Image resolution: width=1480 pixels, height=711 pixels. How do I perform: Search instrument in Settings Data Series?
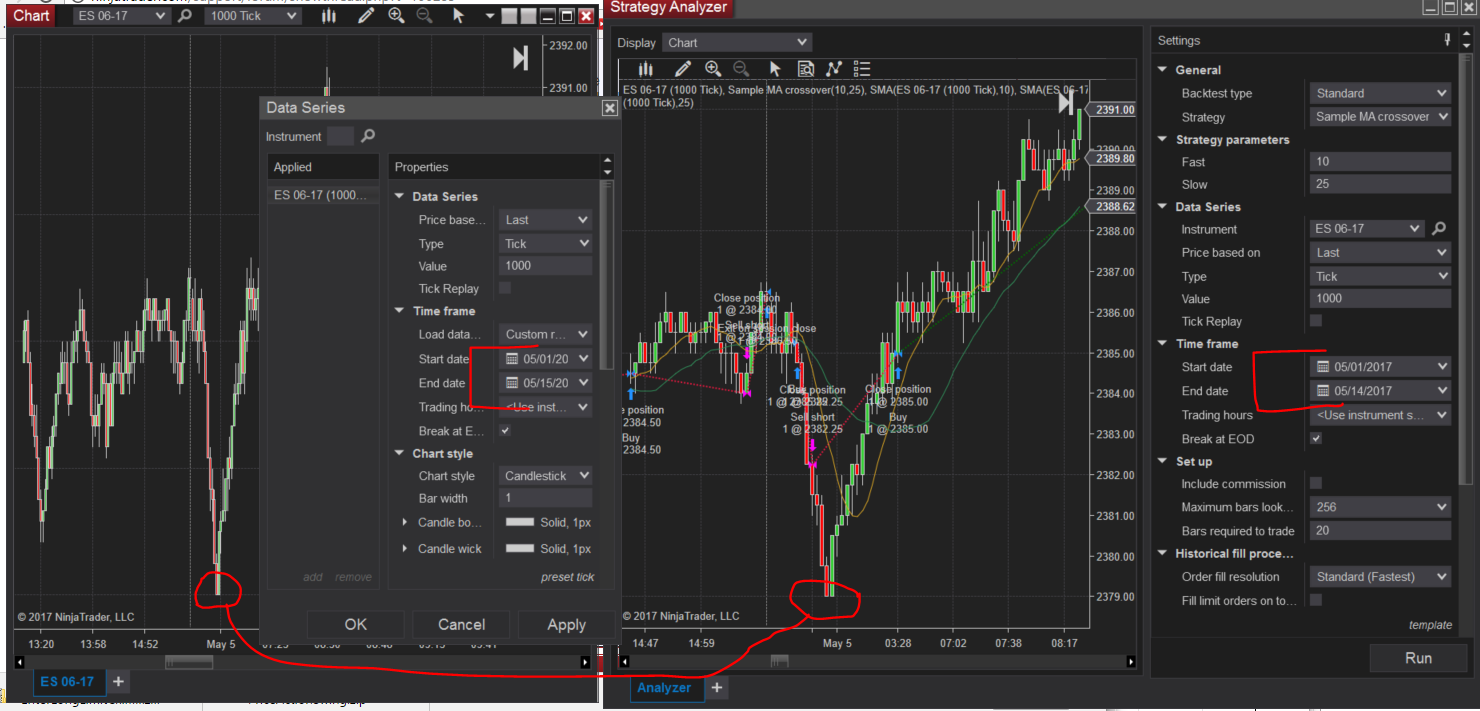[x=1439, y=228]
